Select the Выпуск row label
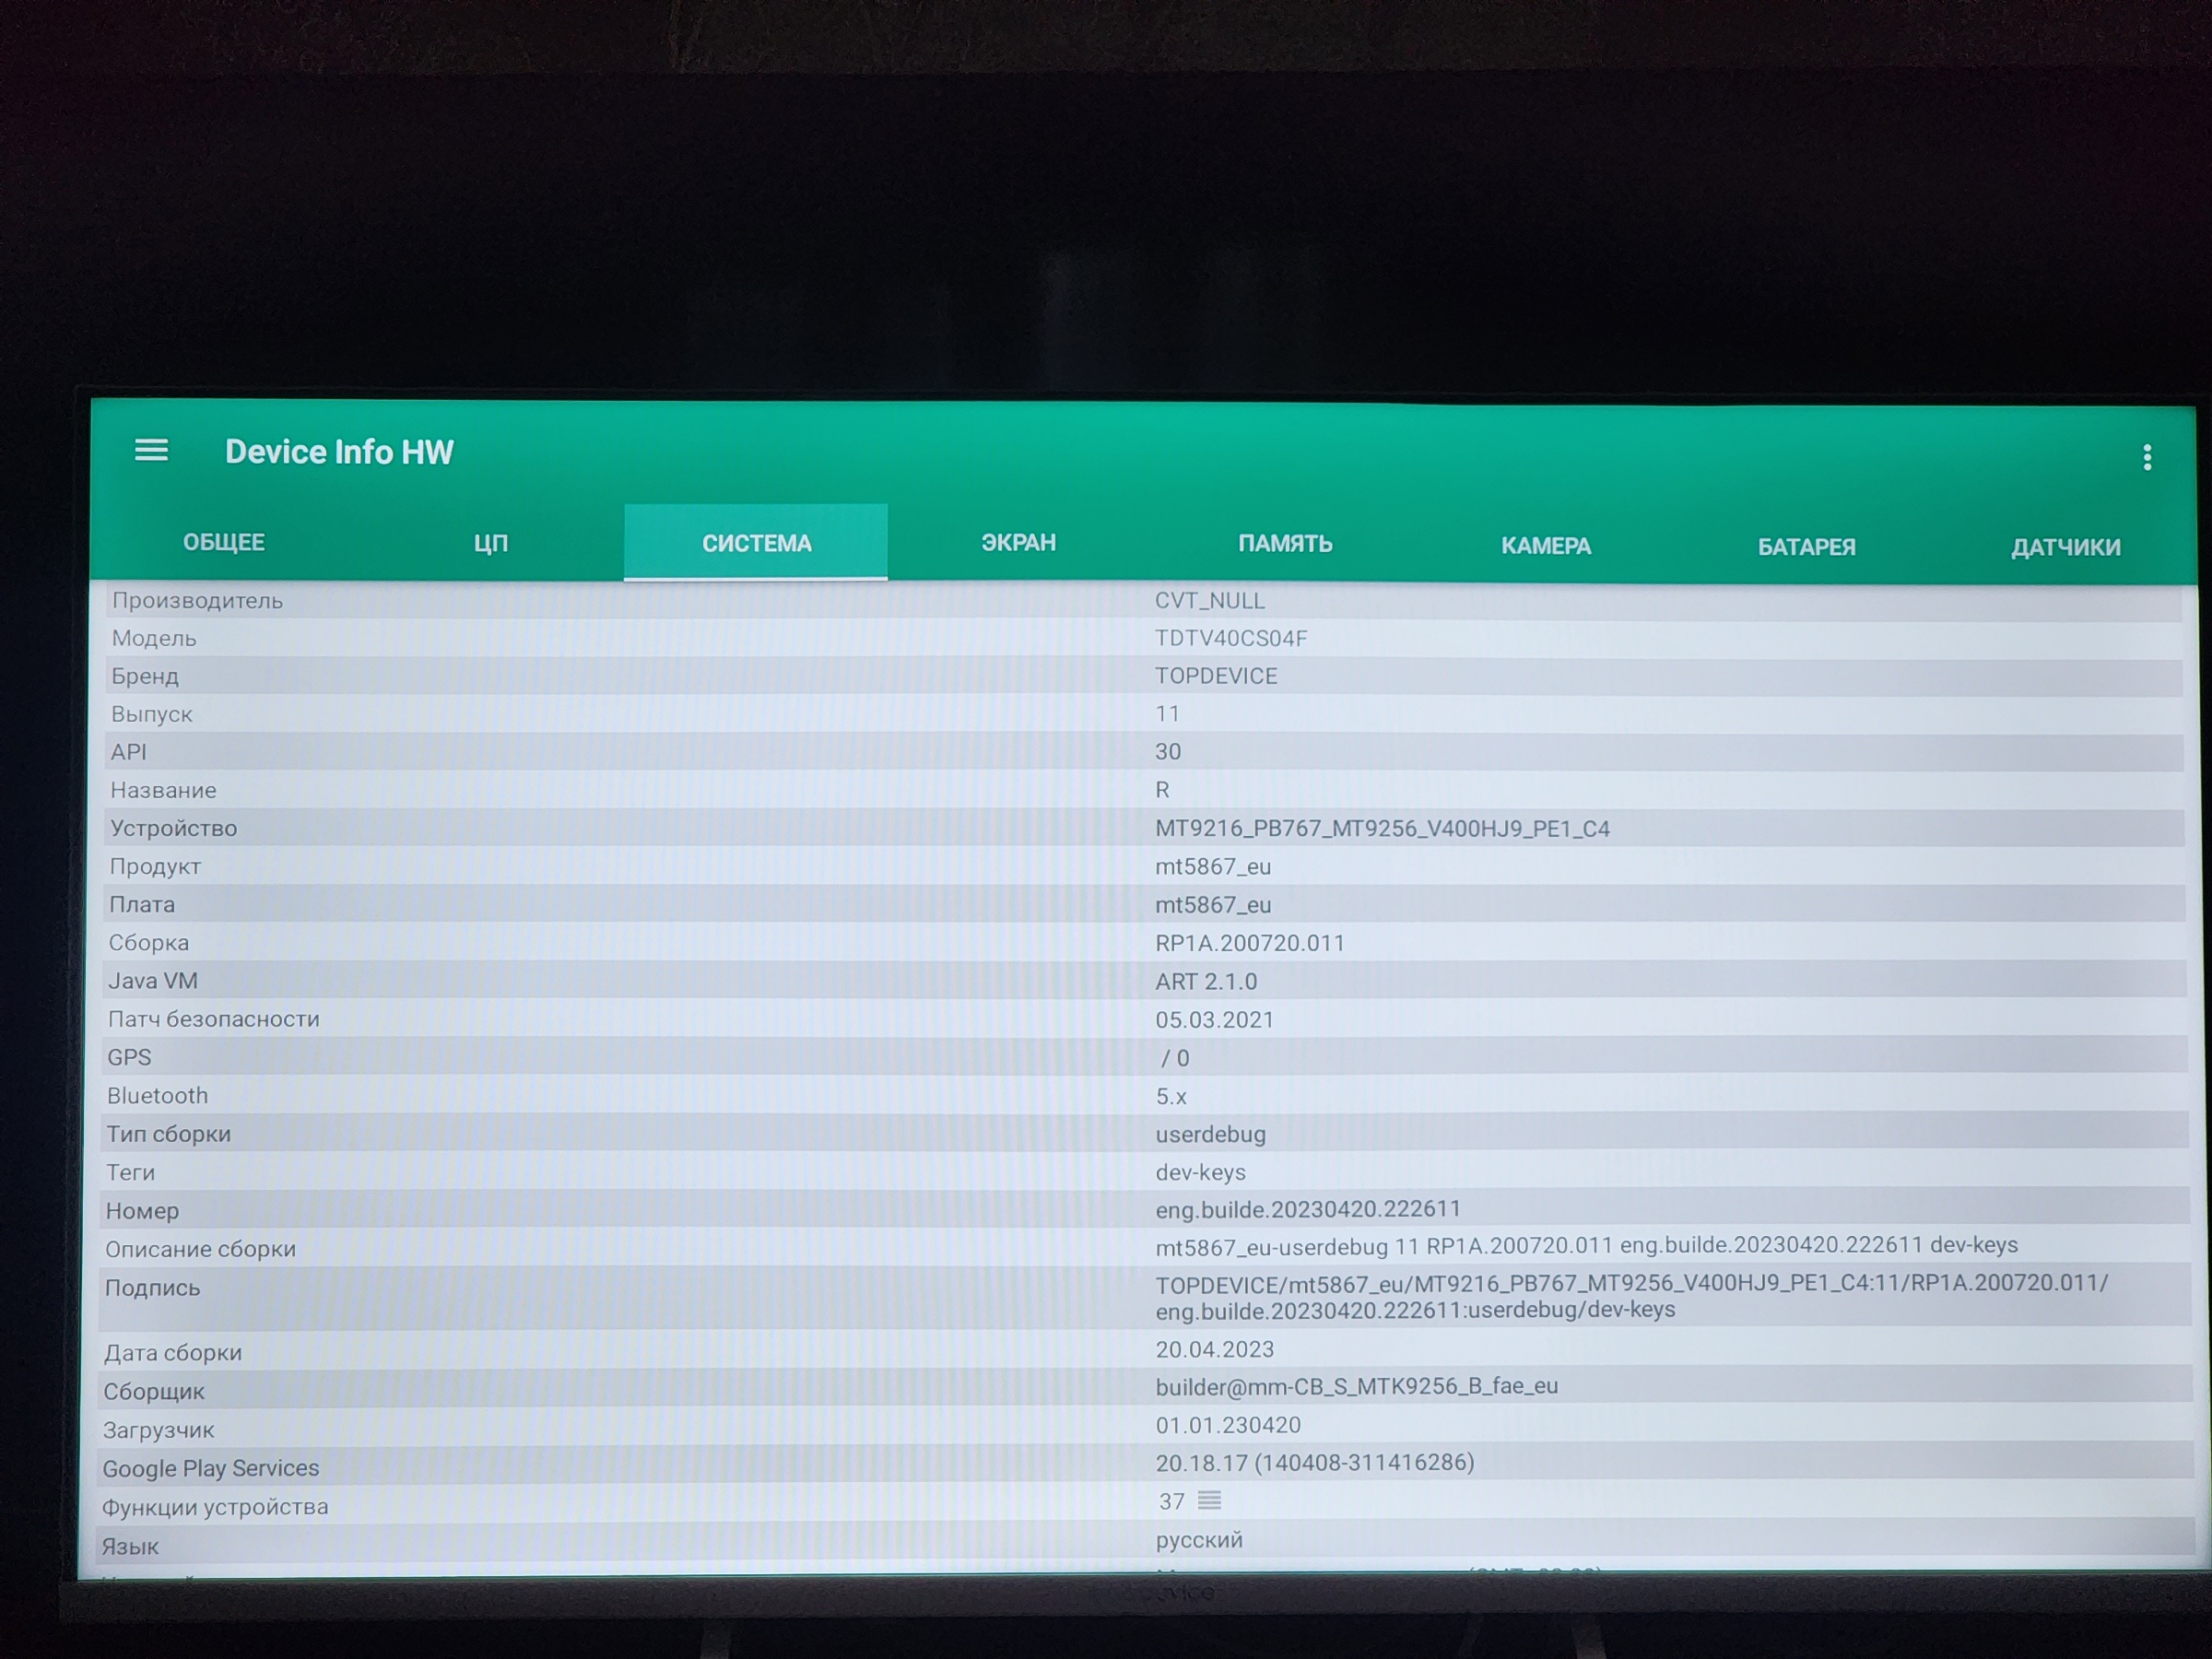2212x1659 pixels. [151, 714]
